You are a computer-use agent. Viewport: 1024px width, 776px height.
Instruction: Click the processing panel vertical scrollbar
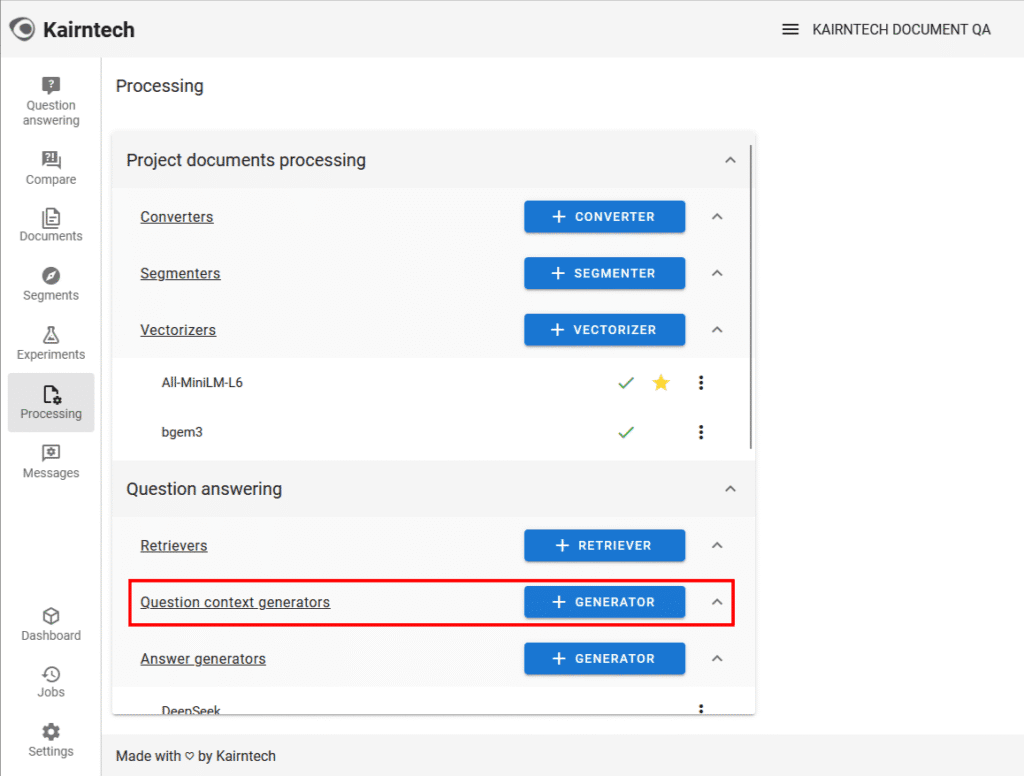(x=751, y=300)
